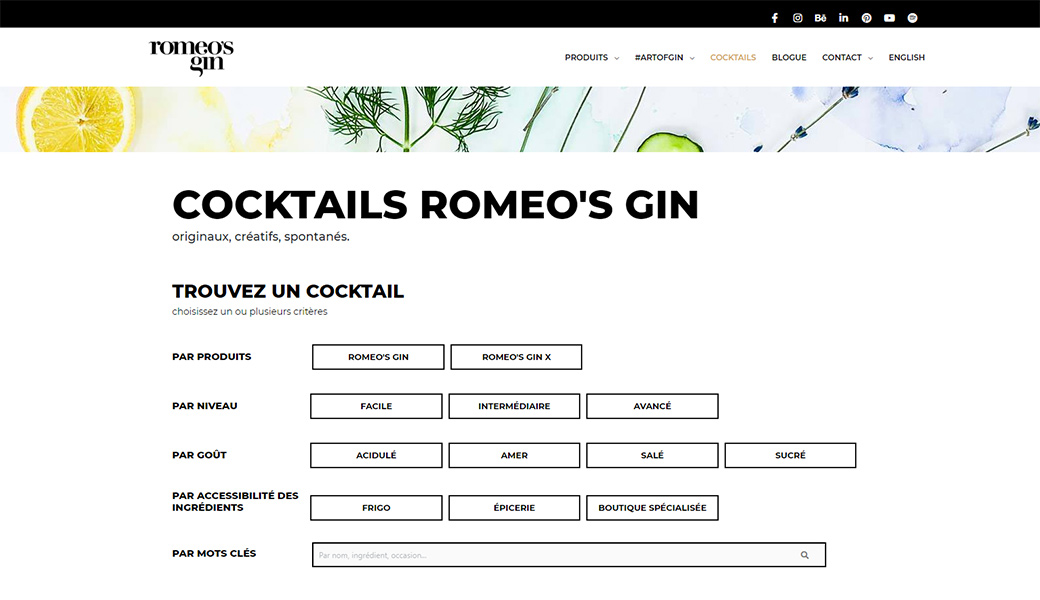Image resolution: width=1040 pixels, height=600 pixels.
Task: Open the Contact nav item
Action: [842, 58]
